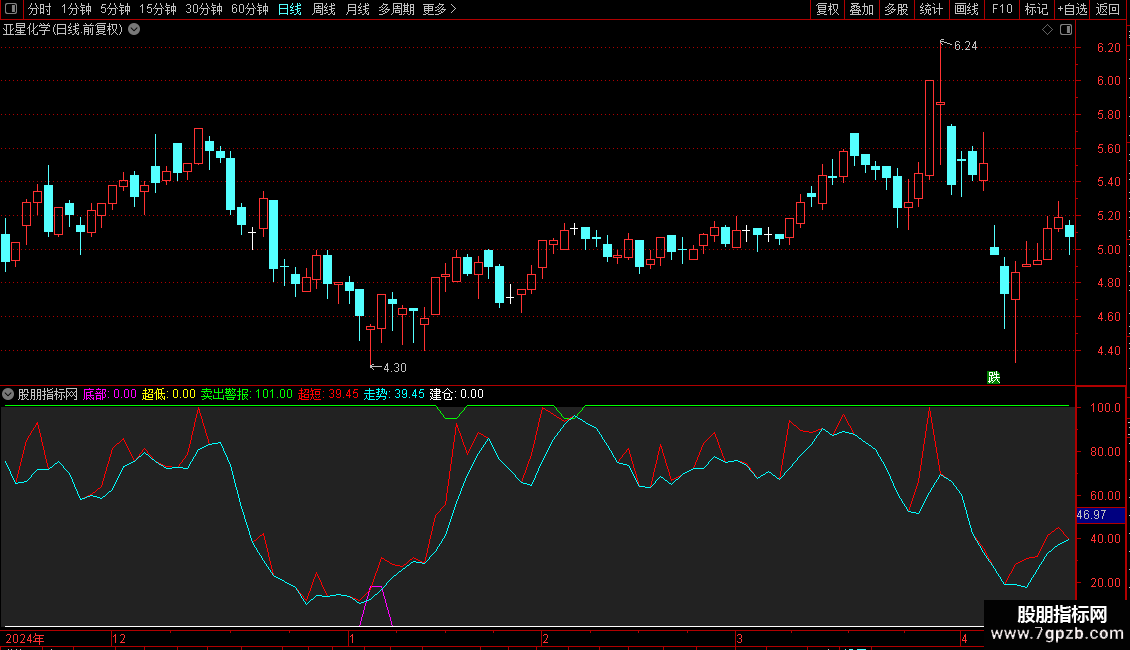Click the 亚星化学(日线.前复权) chart title
1130x650 pixels.
[63, 30]
